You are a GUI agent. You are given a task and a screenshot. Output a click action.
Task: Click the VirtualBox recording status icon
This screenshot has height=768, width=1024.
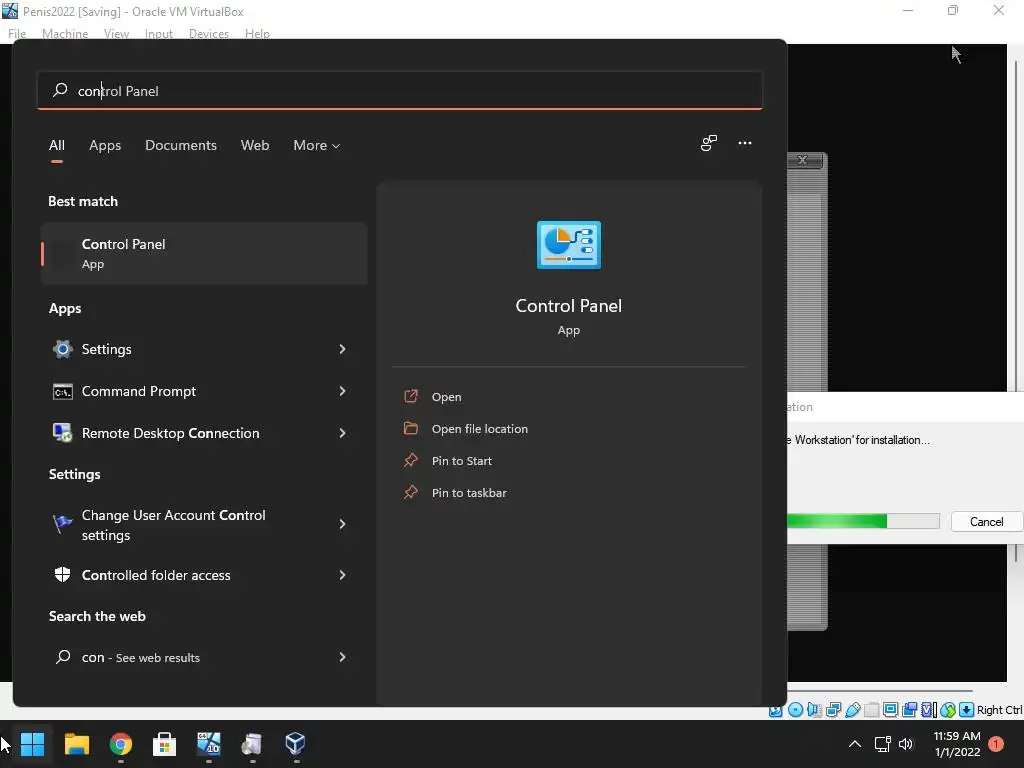[x=909, y=710]
